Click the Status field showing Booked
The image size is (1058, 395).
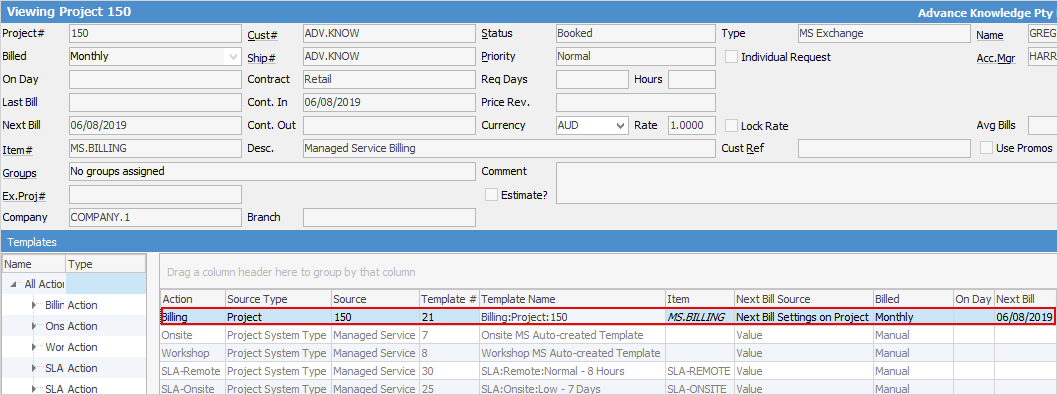pos(636,34)
